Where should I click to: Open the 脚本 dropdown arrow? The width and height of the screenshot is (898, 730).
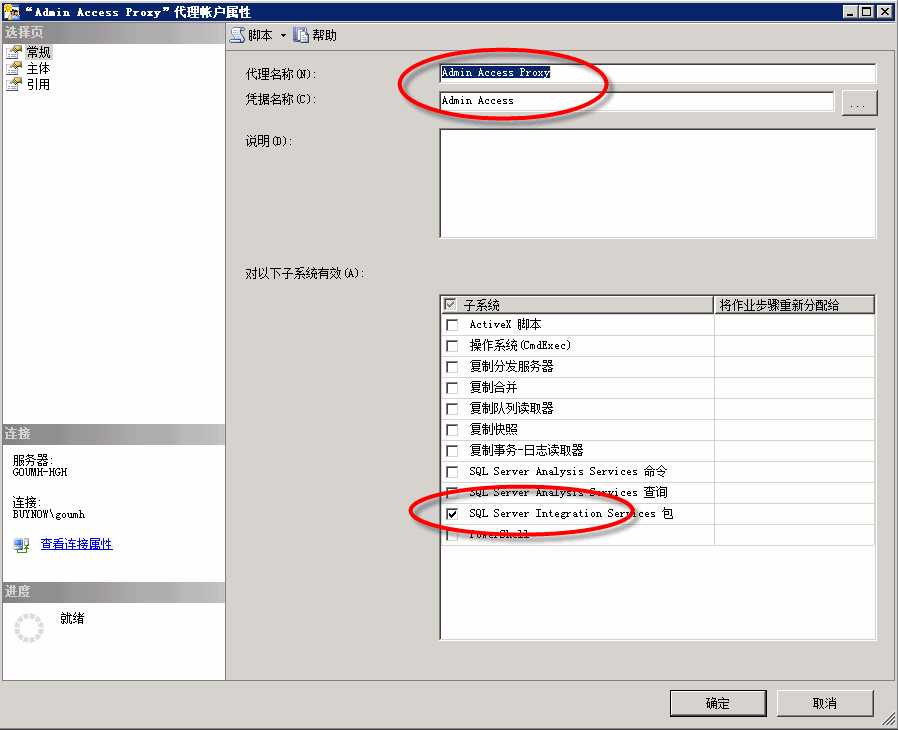[x=283, y=35]
